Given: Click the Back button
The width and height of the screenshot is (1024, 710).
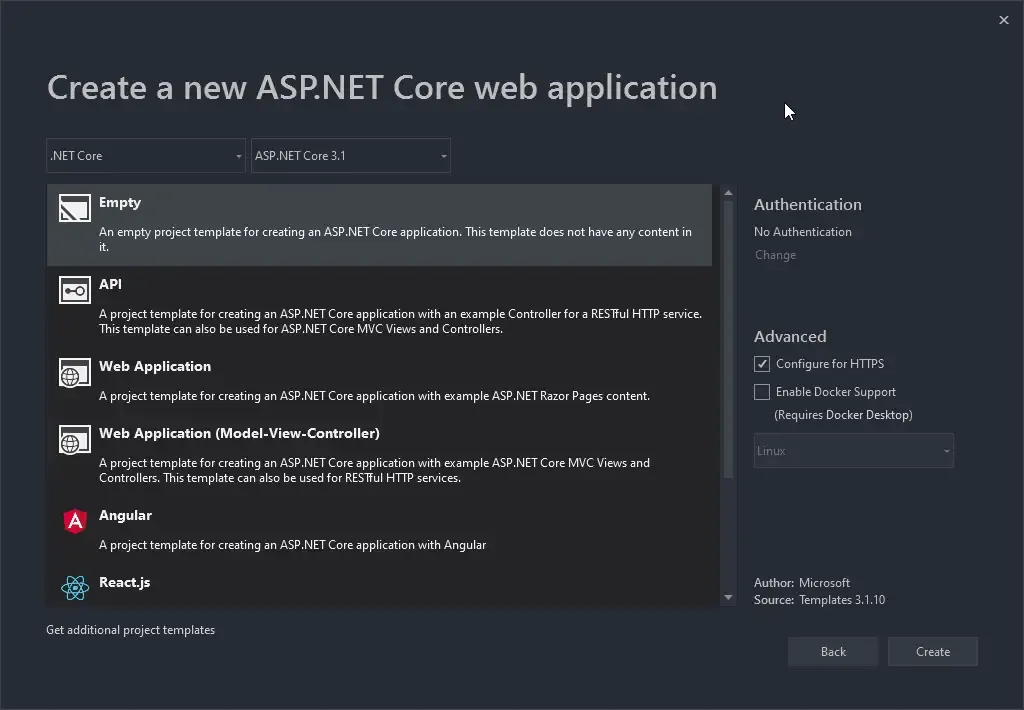Looking at the screenshot, I should [x=833, y=651].
